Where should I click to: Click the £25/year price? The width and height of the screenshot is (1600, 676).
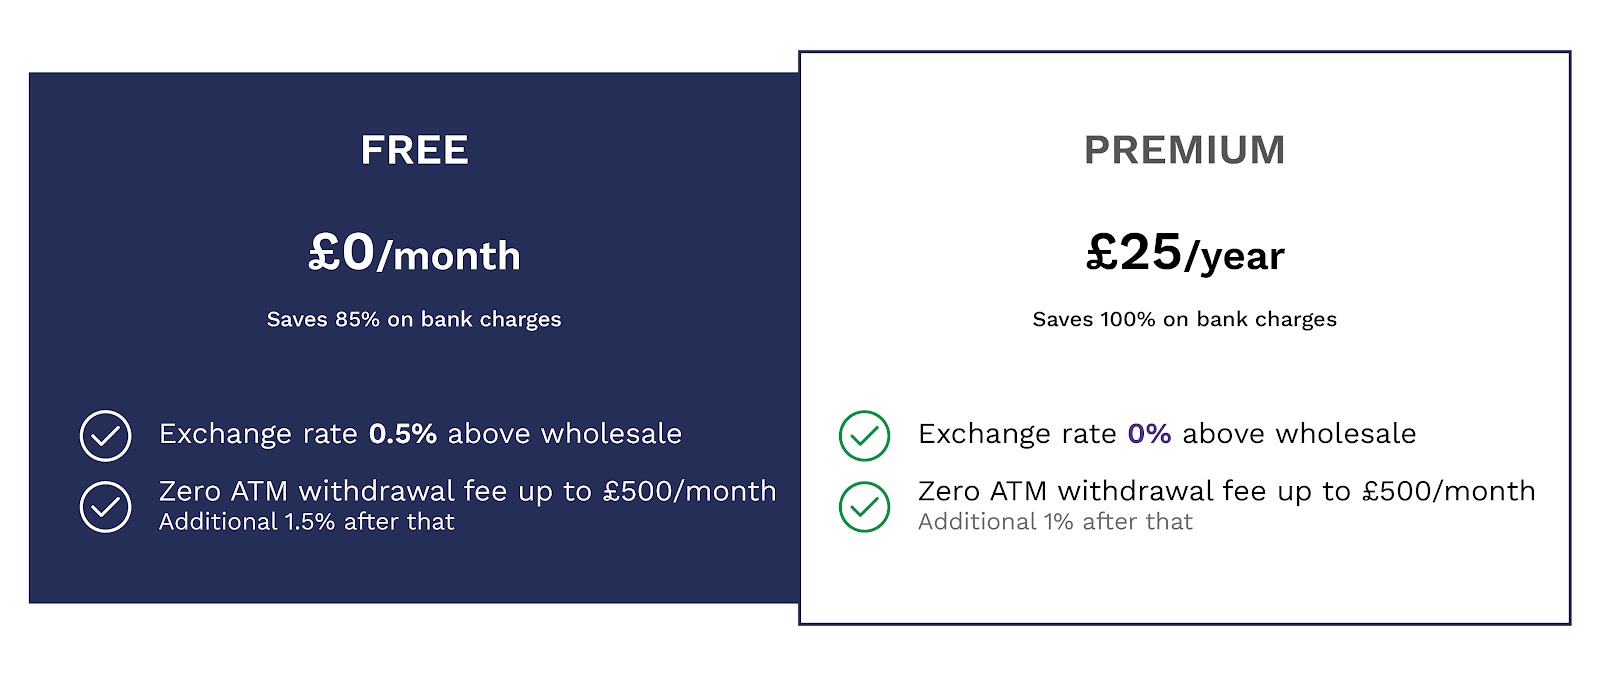coord(1185,252)
